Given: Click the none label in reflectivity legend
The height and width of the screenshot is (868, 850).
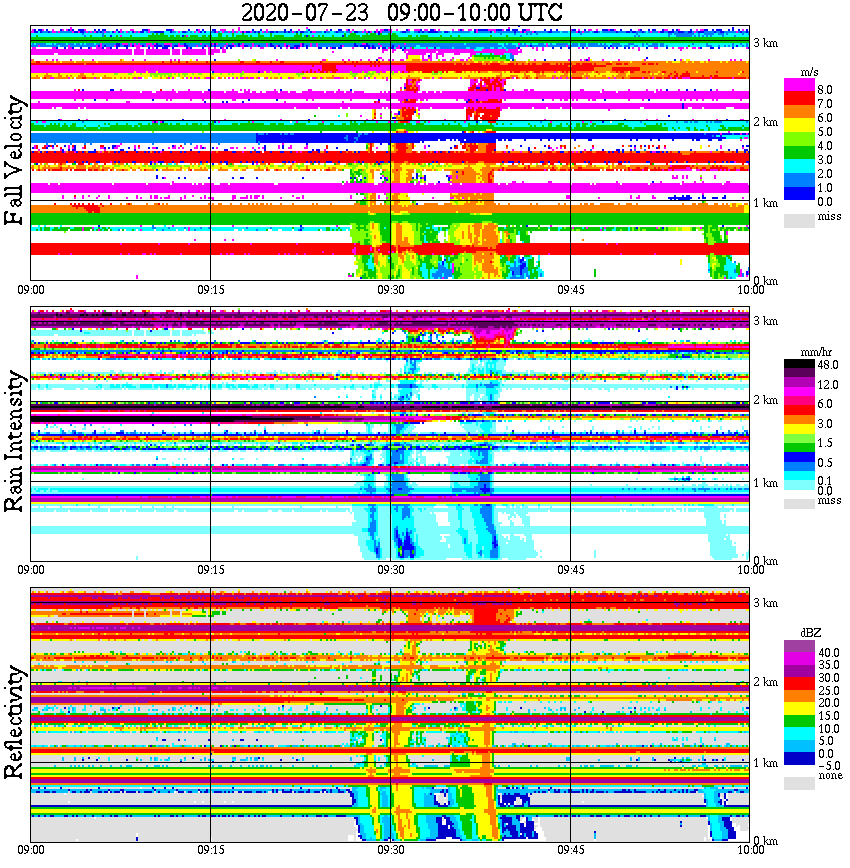Looking at the screenshot, I should 830,776.
